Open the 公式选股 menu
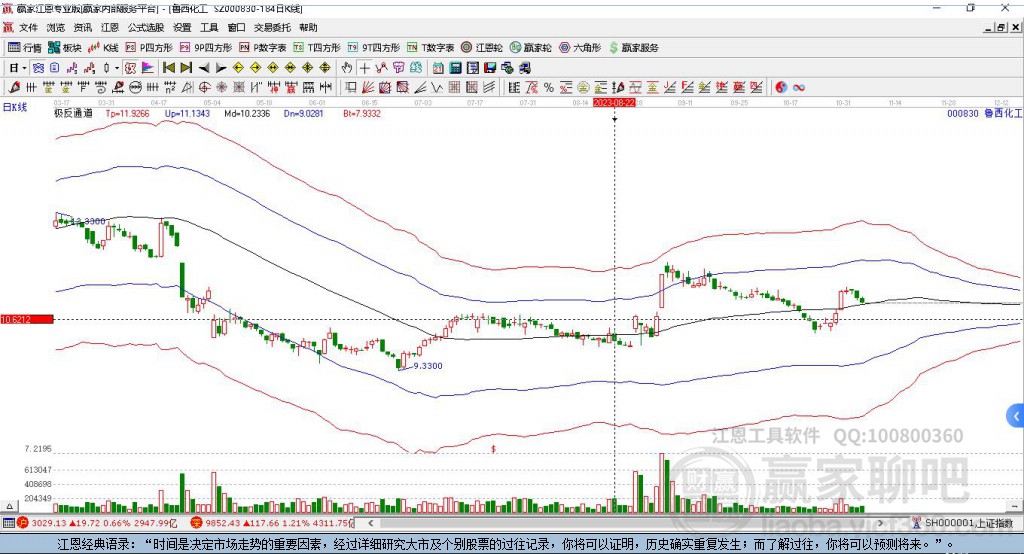The width and height of the screenshot is (1024, 554). point(146,27)
